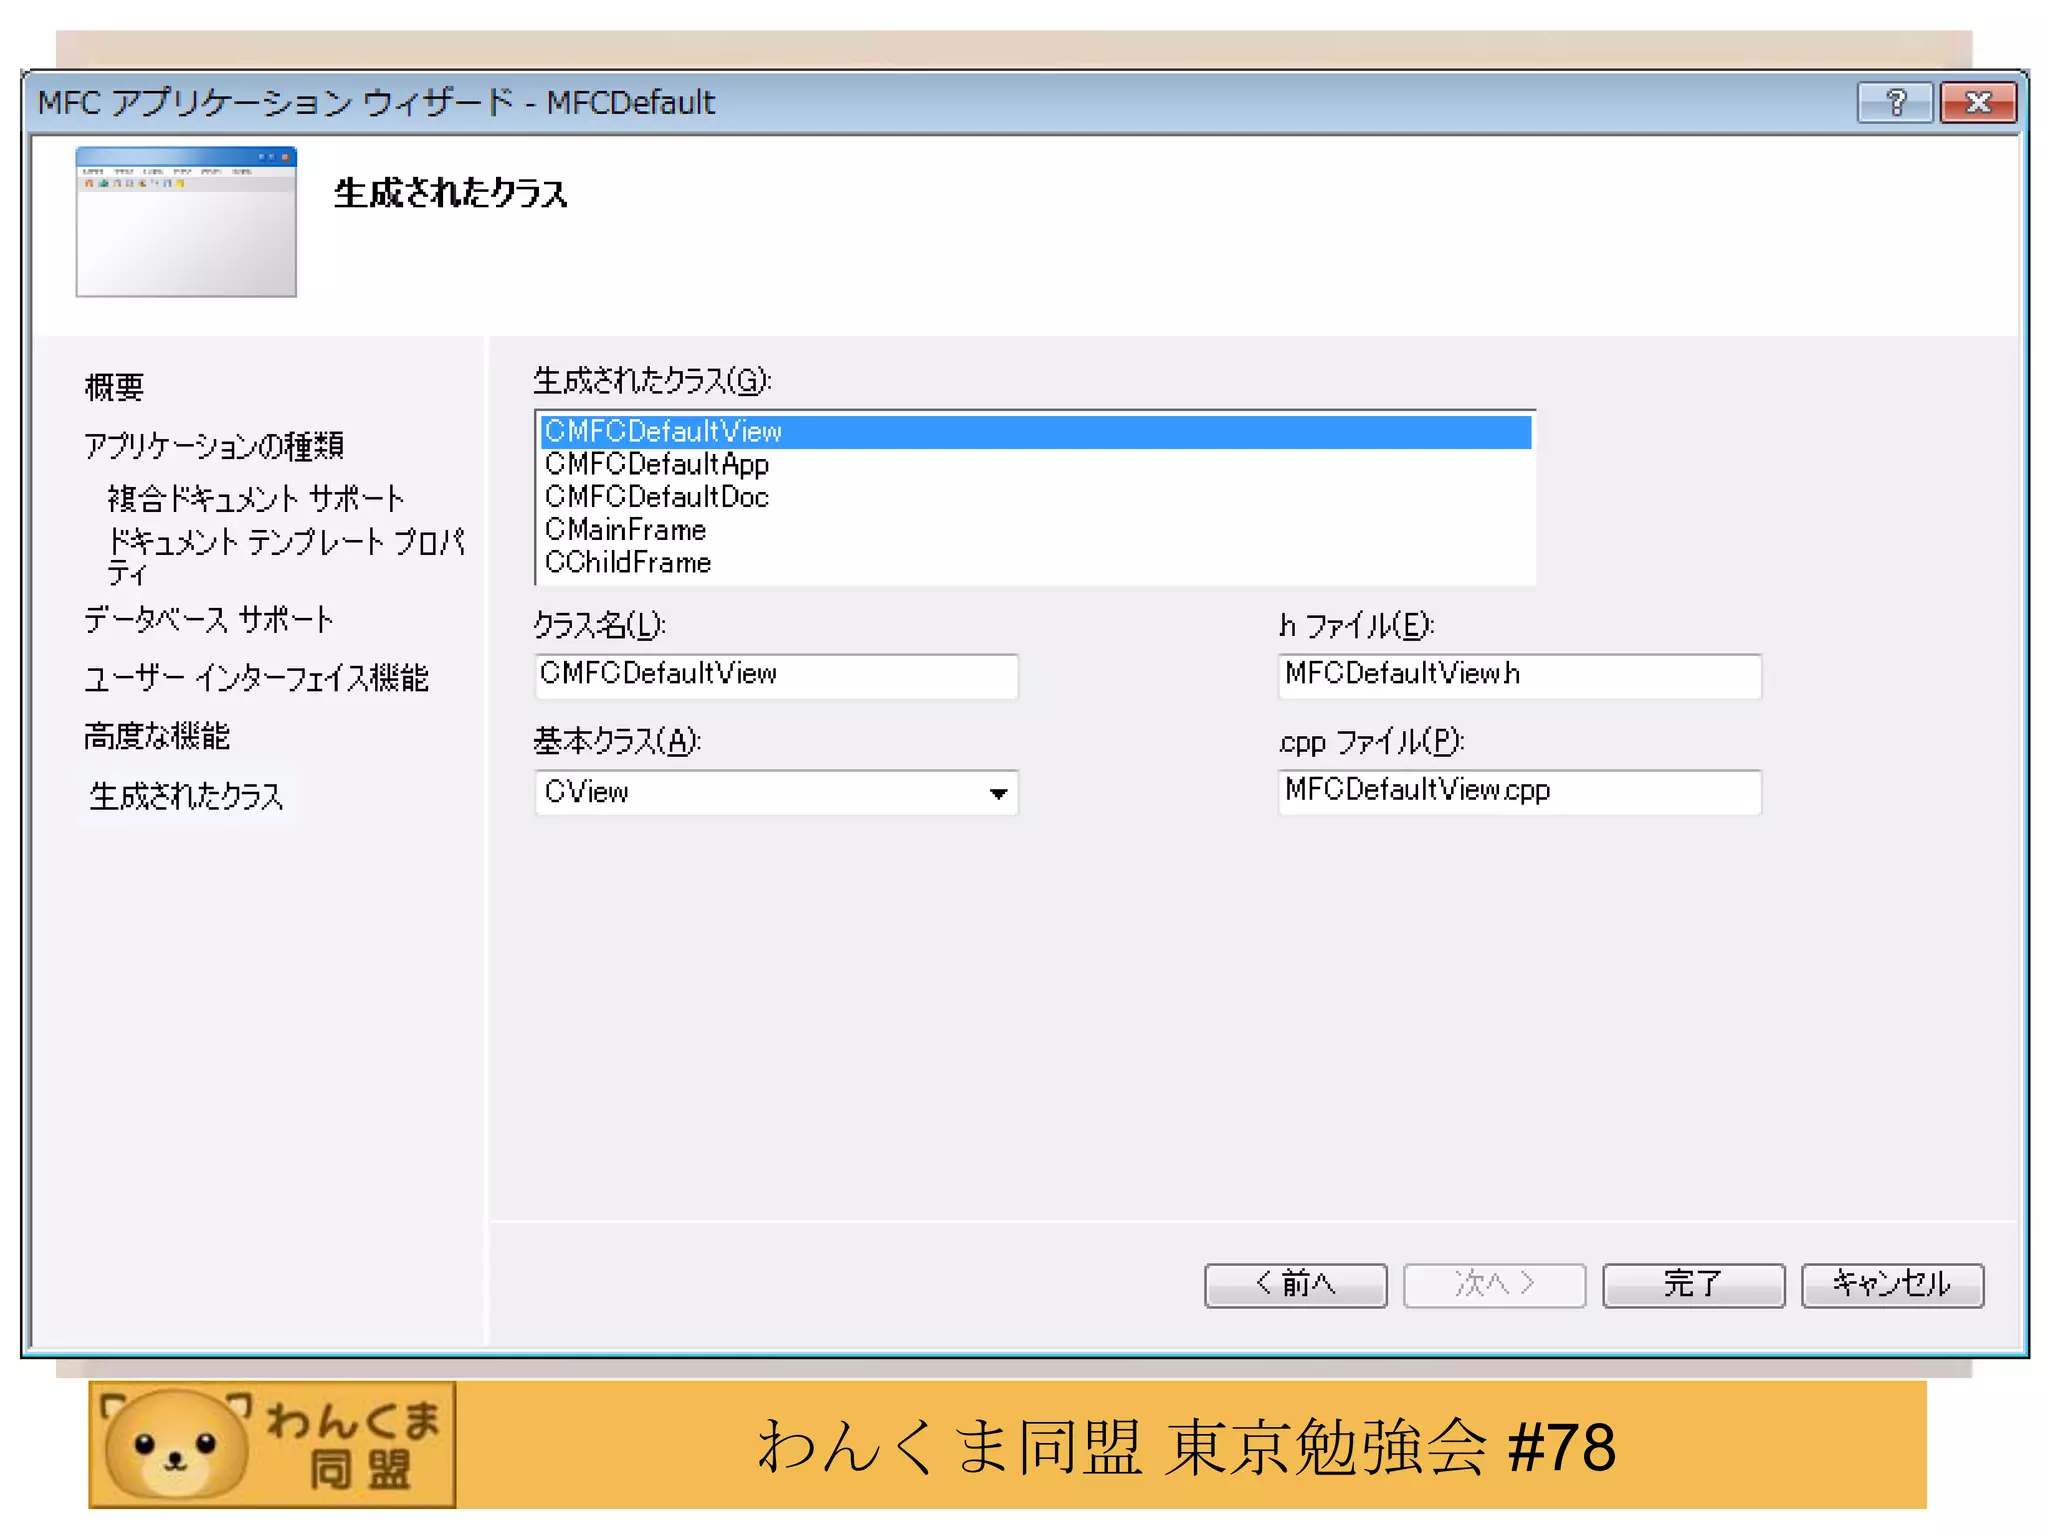The width and height of the screenshot is (2048, 1536).
Task: Select CMFCDefaultDoc in the class list
Action: click(x=657, y=498)
